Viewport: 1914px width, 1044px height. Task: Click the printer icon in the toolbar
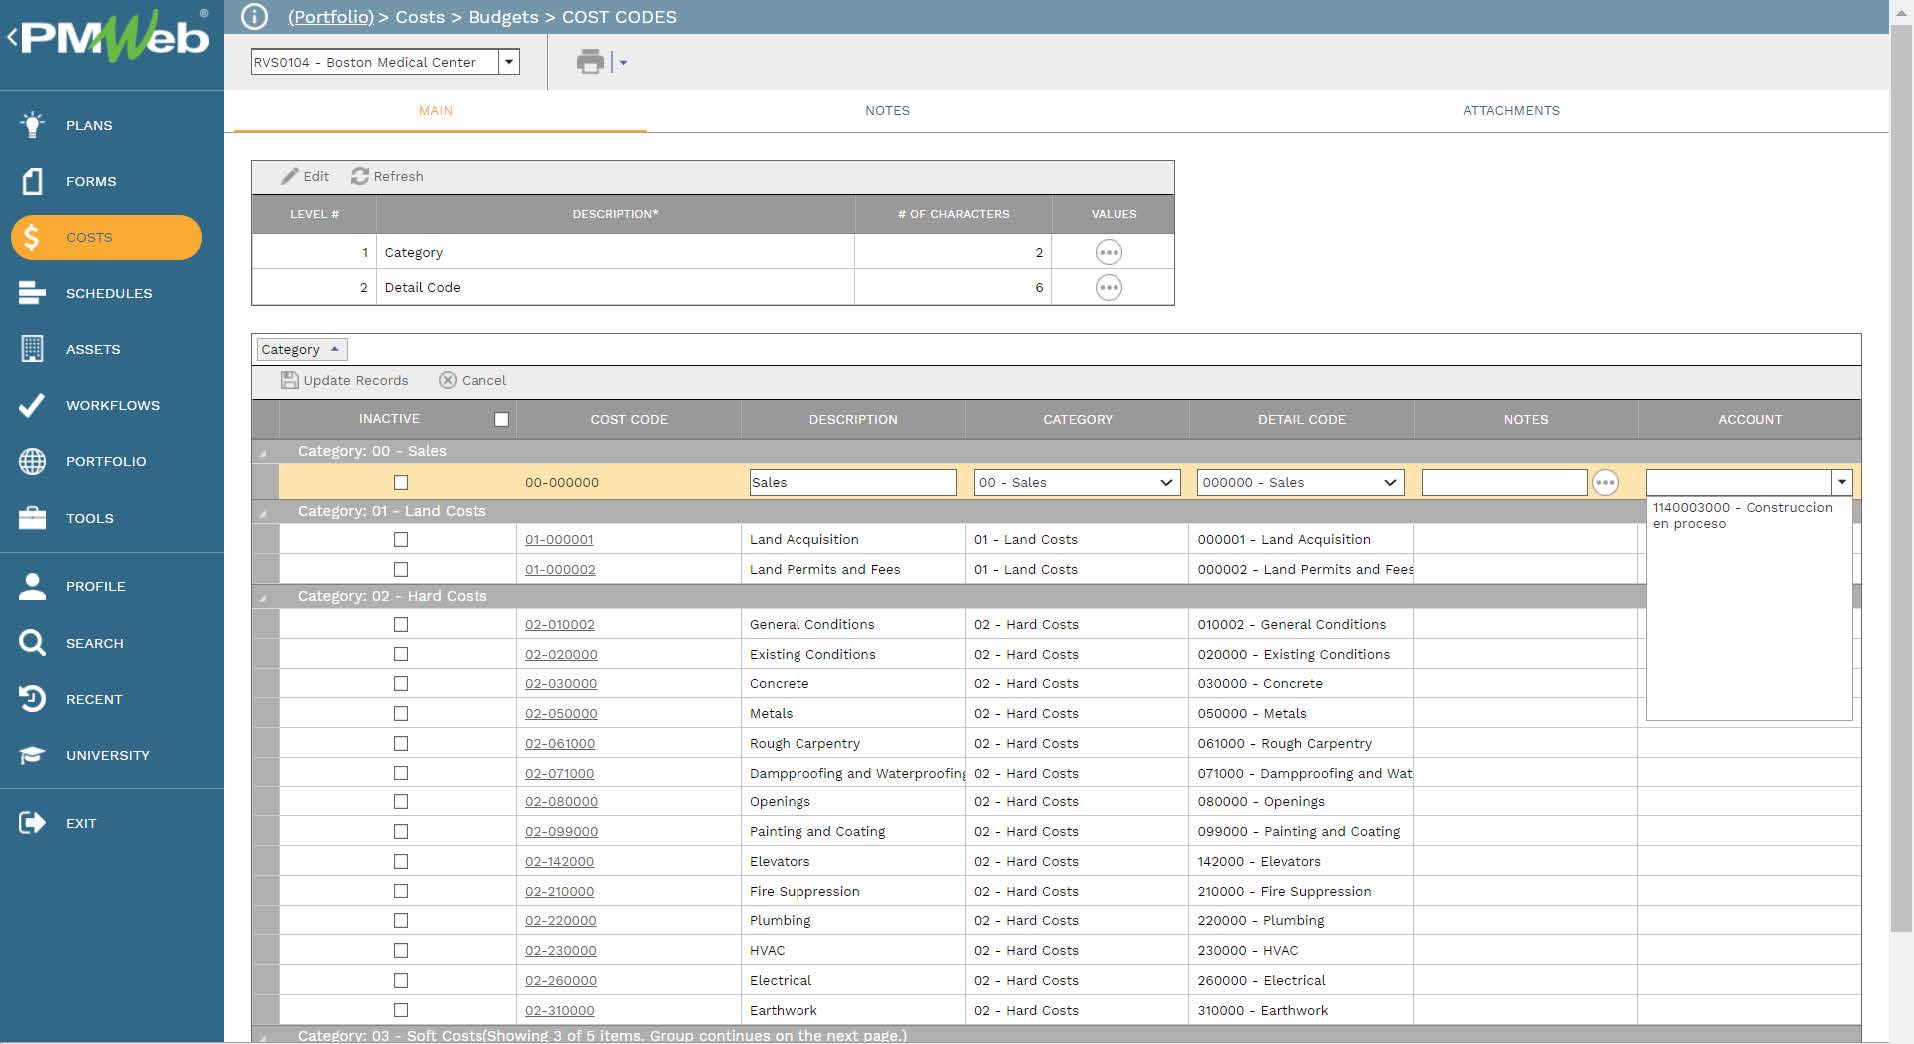(590, 62)
